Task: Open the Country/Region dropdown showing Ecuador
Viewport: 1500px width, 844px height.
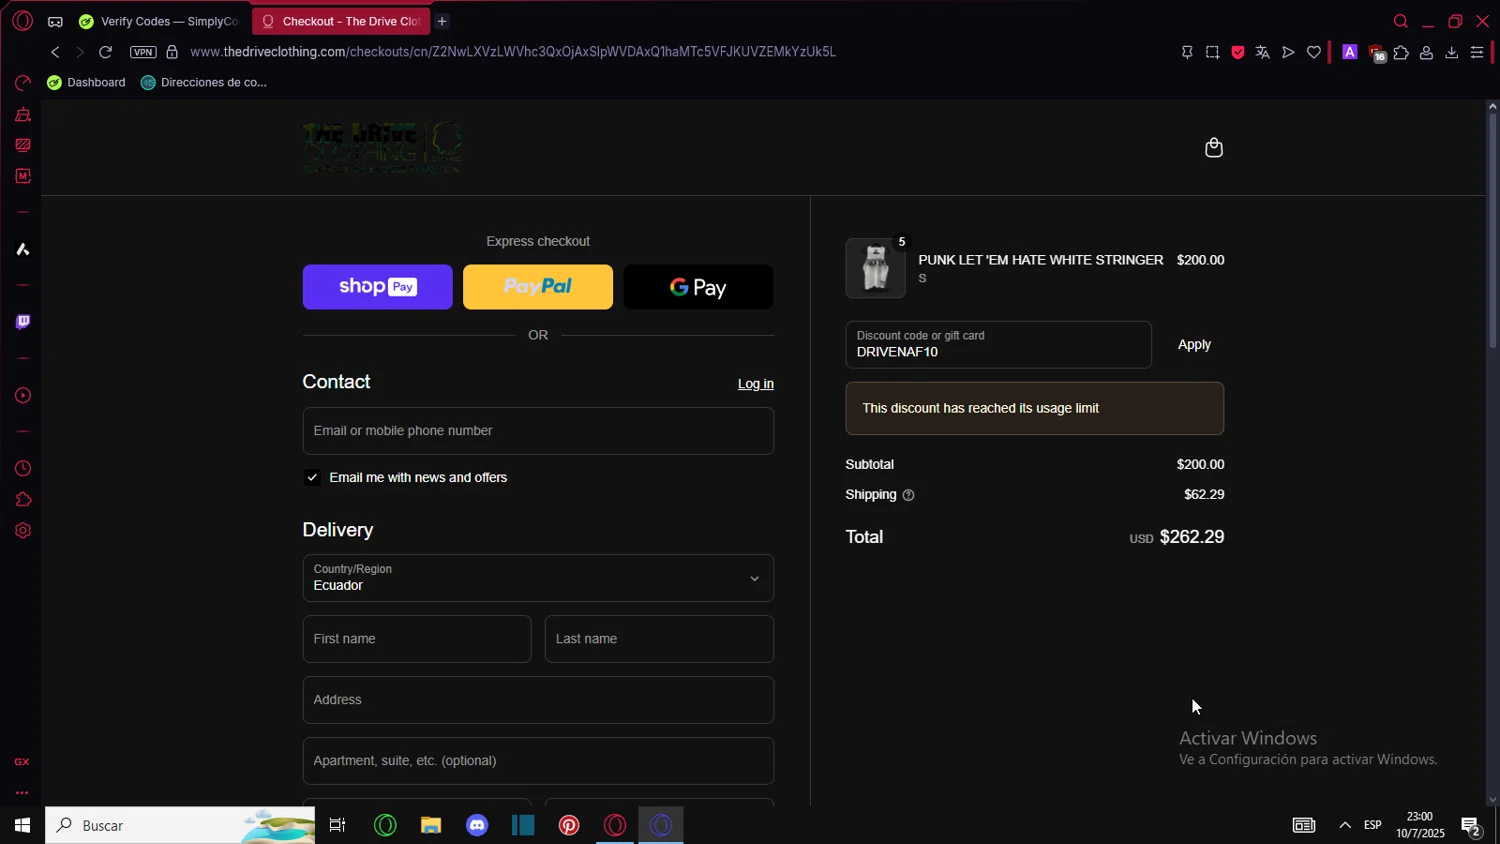Action: pyautogui.click(x=538, y=578)
